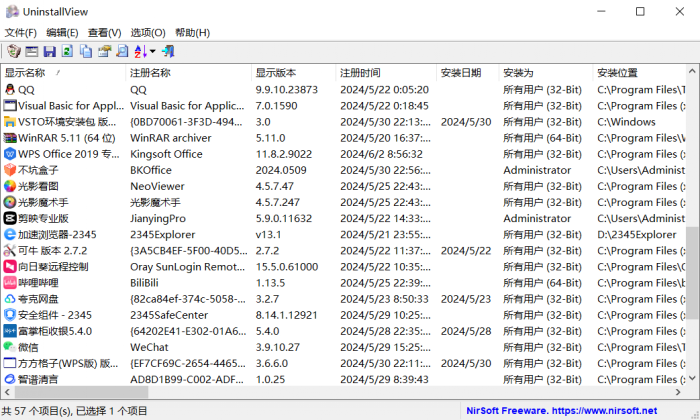This screenshot has width=700, height=420.
Task: Click the WinRAR 5.11 row icon
Action: [x=10, y=138]
